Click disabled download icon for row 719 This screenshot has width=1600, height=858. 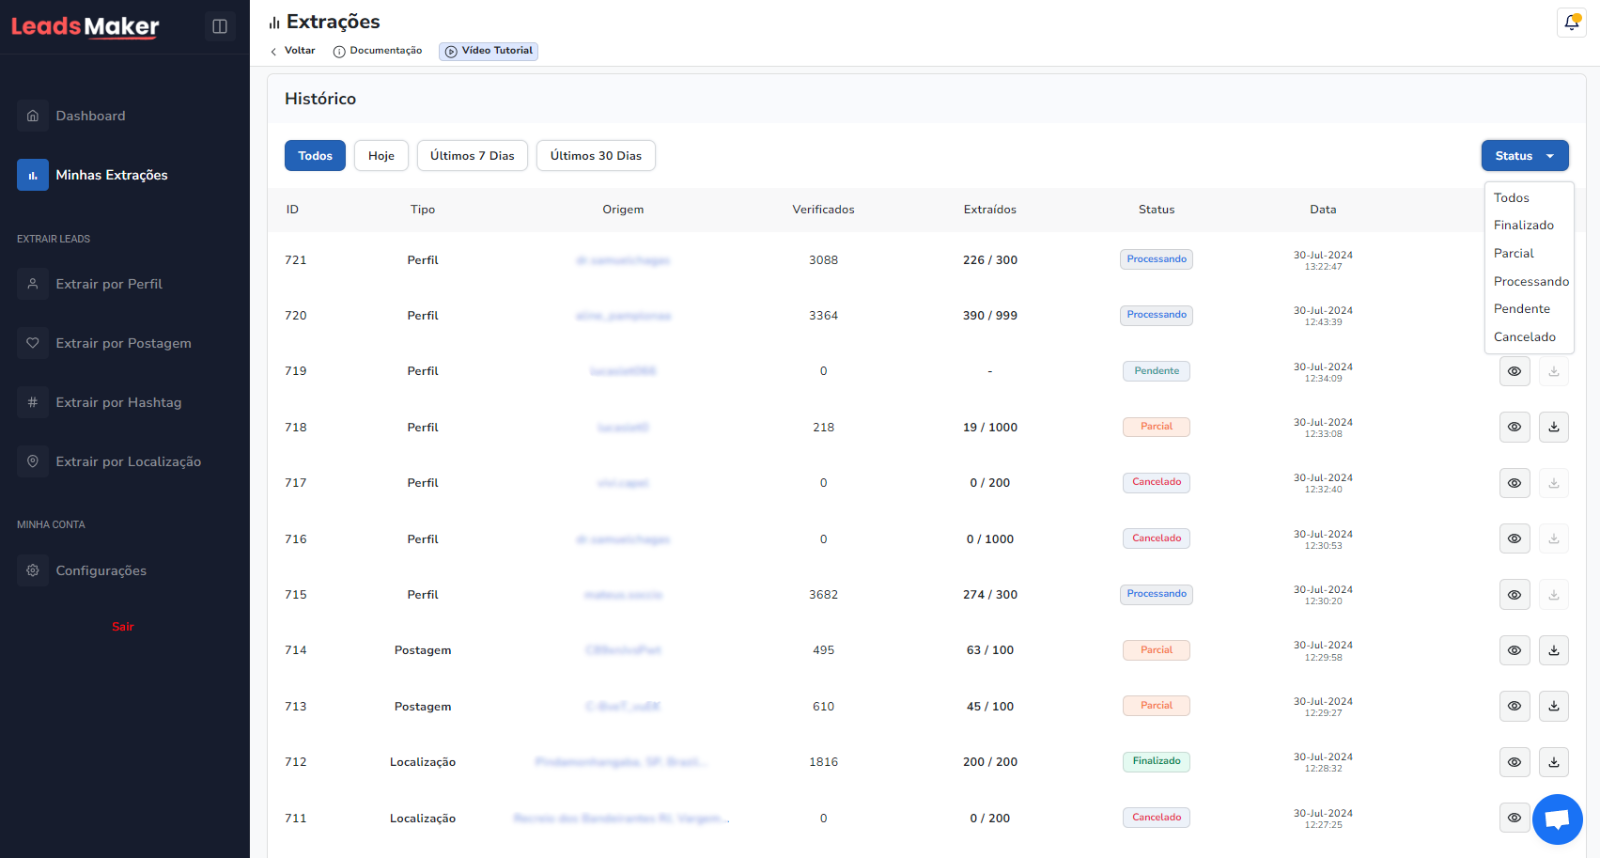[x=1554, y=371]
